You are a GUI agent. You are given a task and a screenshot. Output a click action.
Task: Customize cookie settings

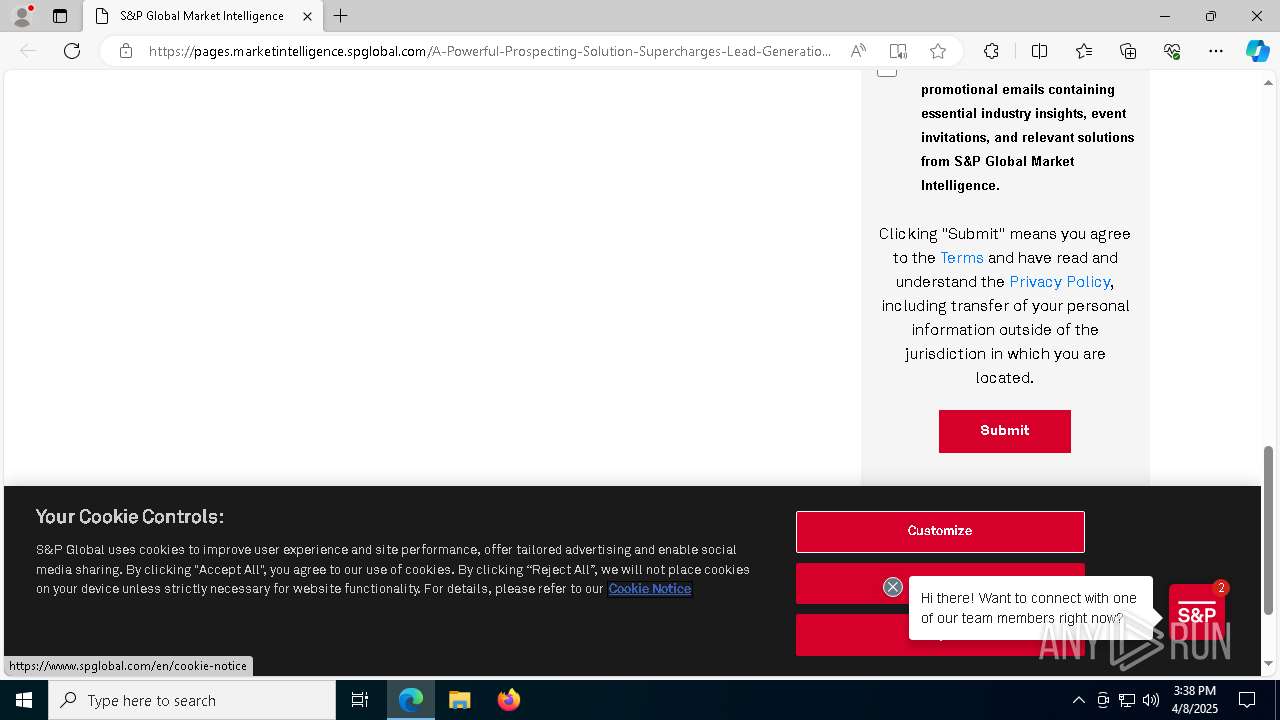click(x=940, y=531)
